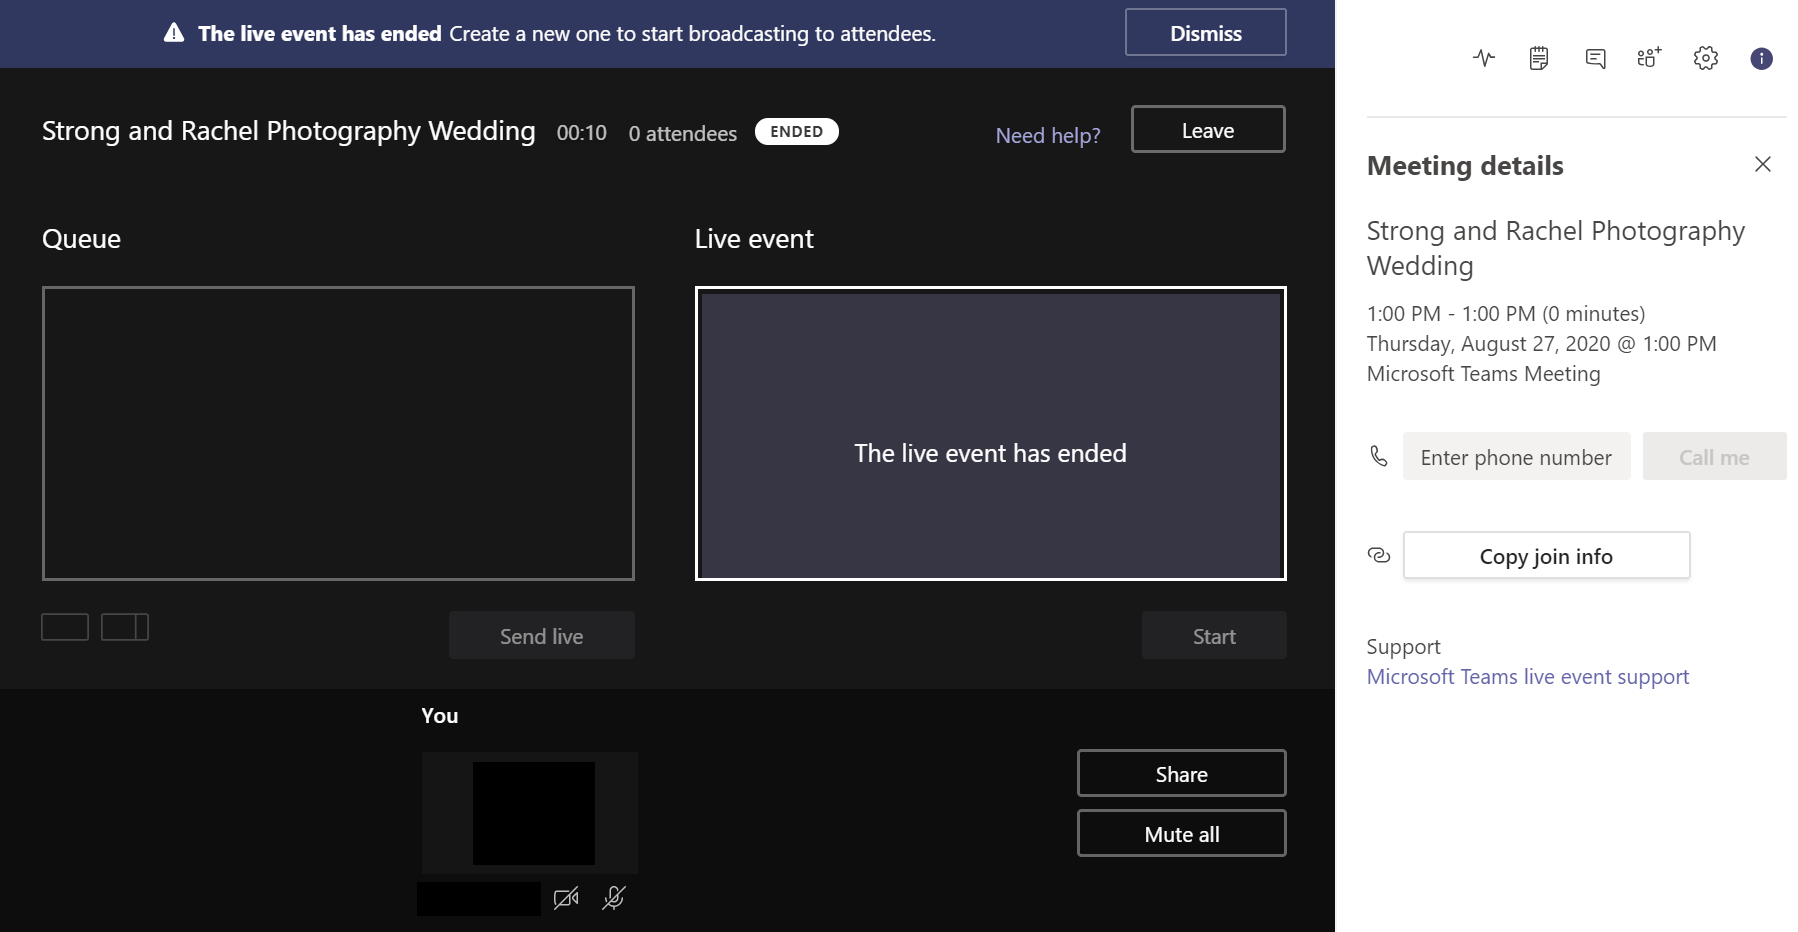Image resolution: width=1798 pixels, height=932 pixels.
Task: Click the warning triangle icon in banner
Action: pyautogui.click(x=174, y=33)
